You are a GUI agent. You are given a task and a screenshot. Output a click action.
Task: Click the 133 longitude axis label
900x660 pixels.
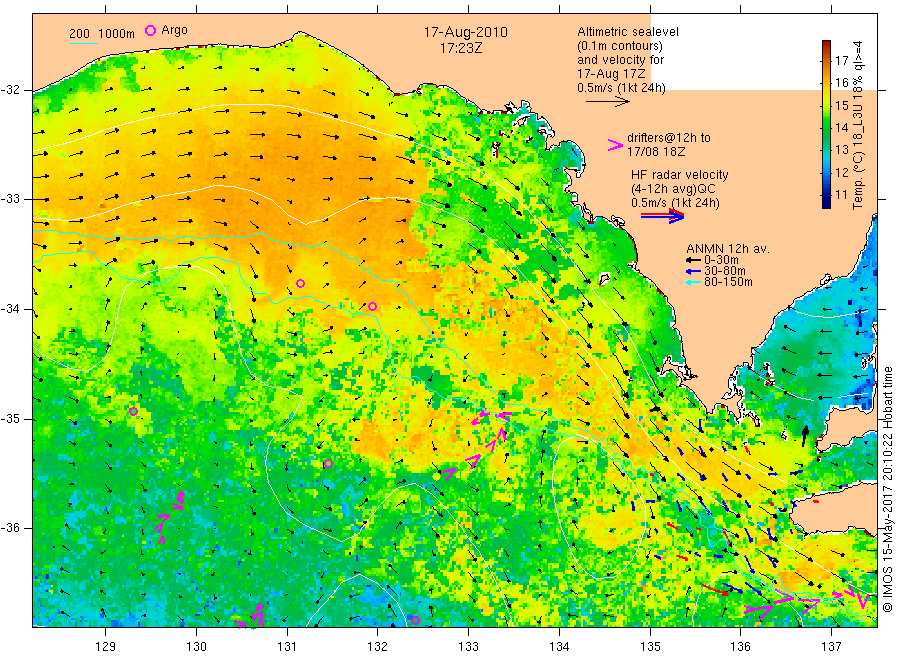[468, 647]
